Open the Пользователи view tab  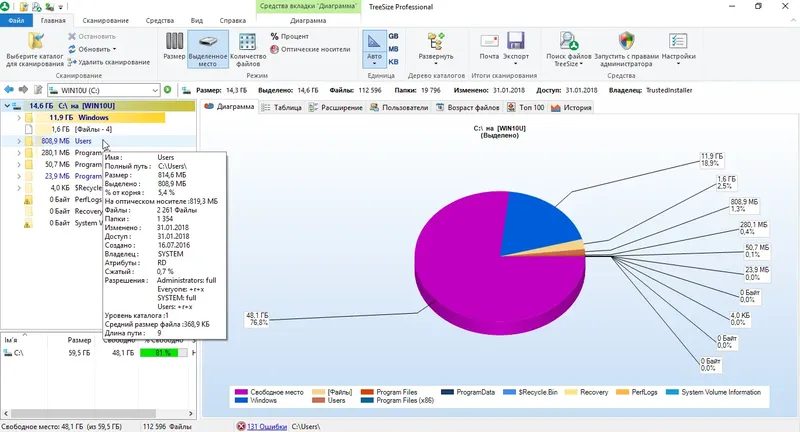(399, 108)
